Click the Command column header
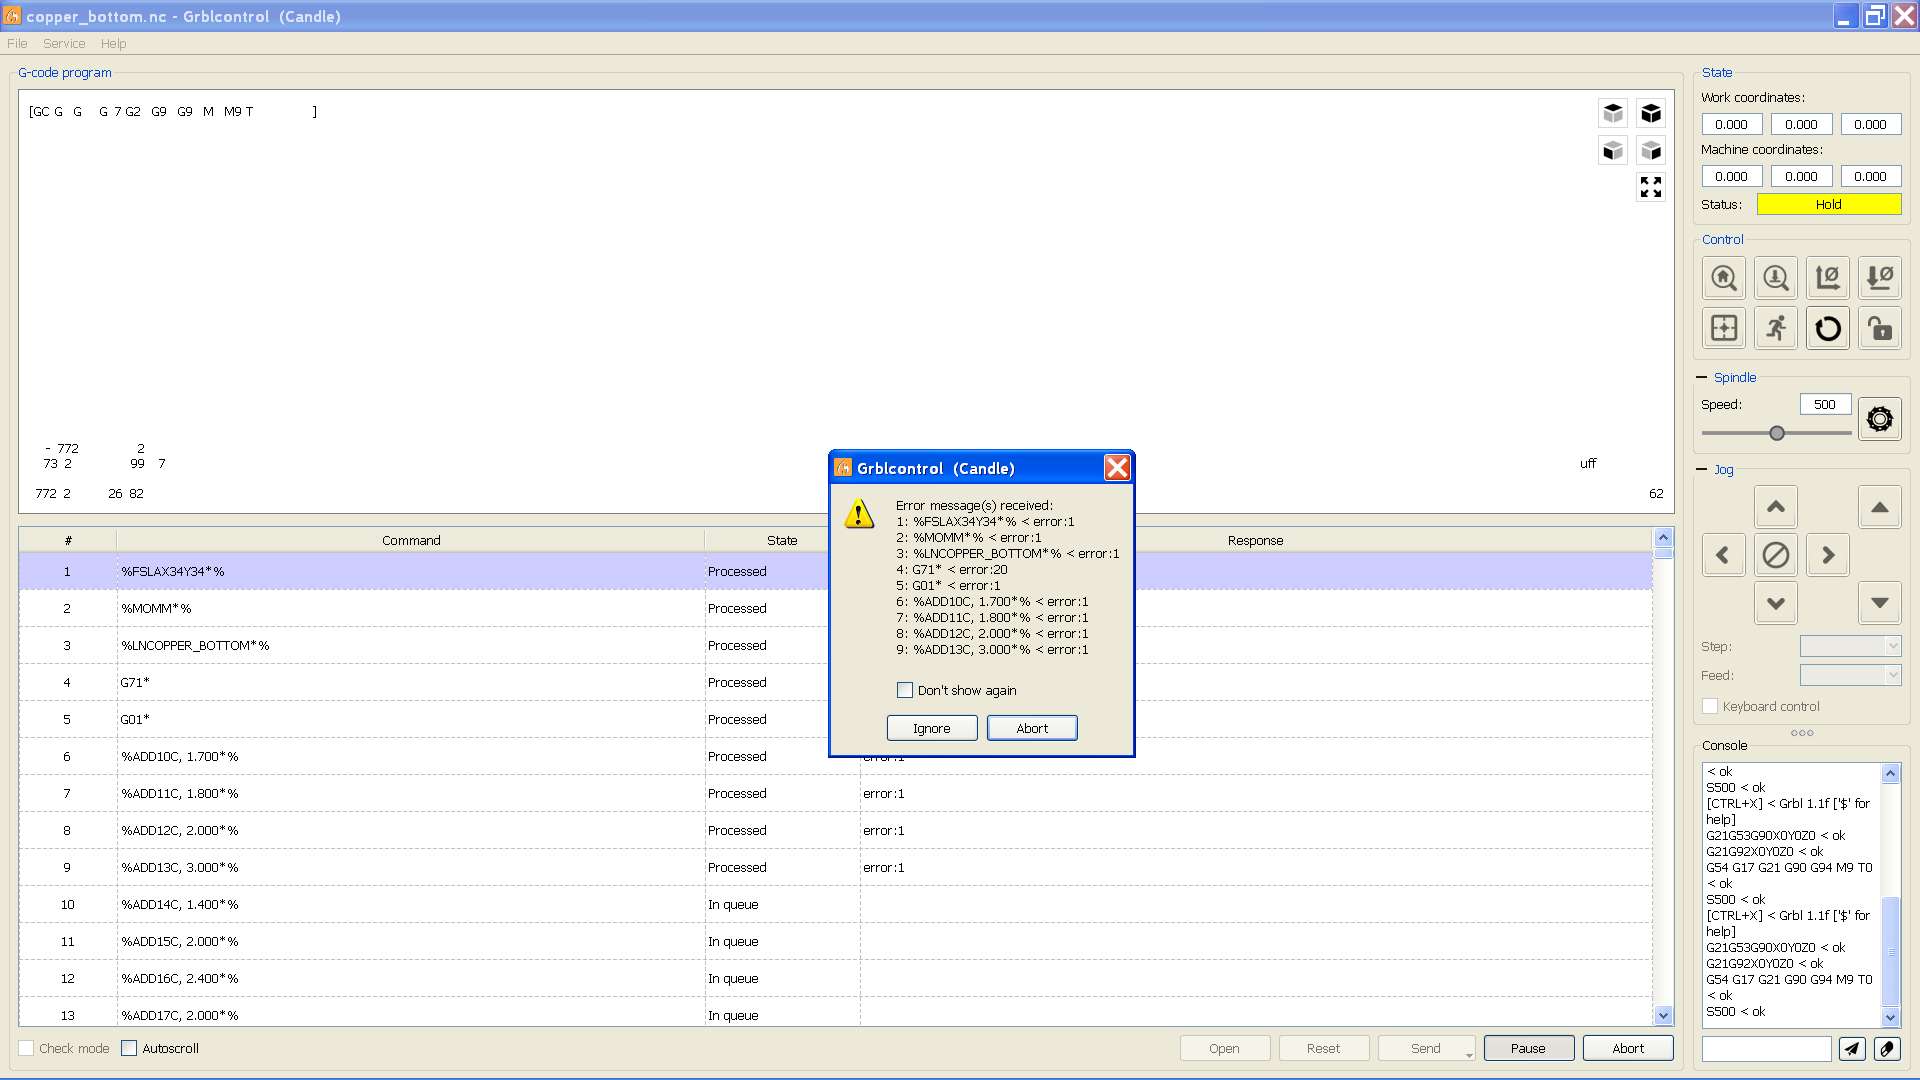 pyautogui.click(x=411, y=540)
